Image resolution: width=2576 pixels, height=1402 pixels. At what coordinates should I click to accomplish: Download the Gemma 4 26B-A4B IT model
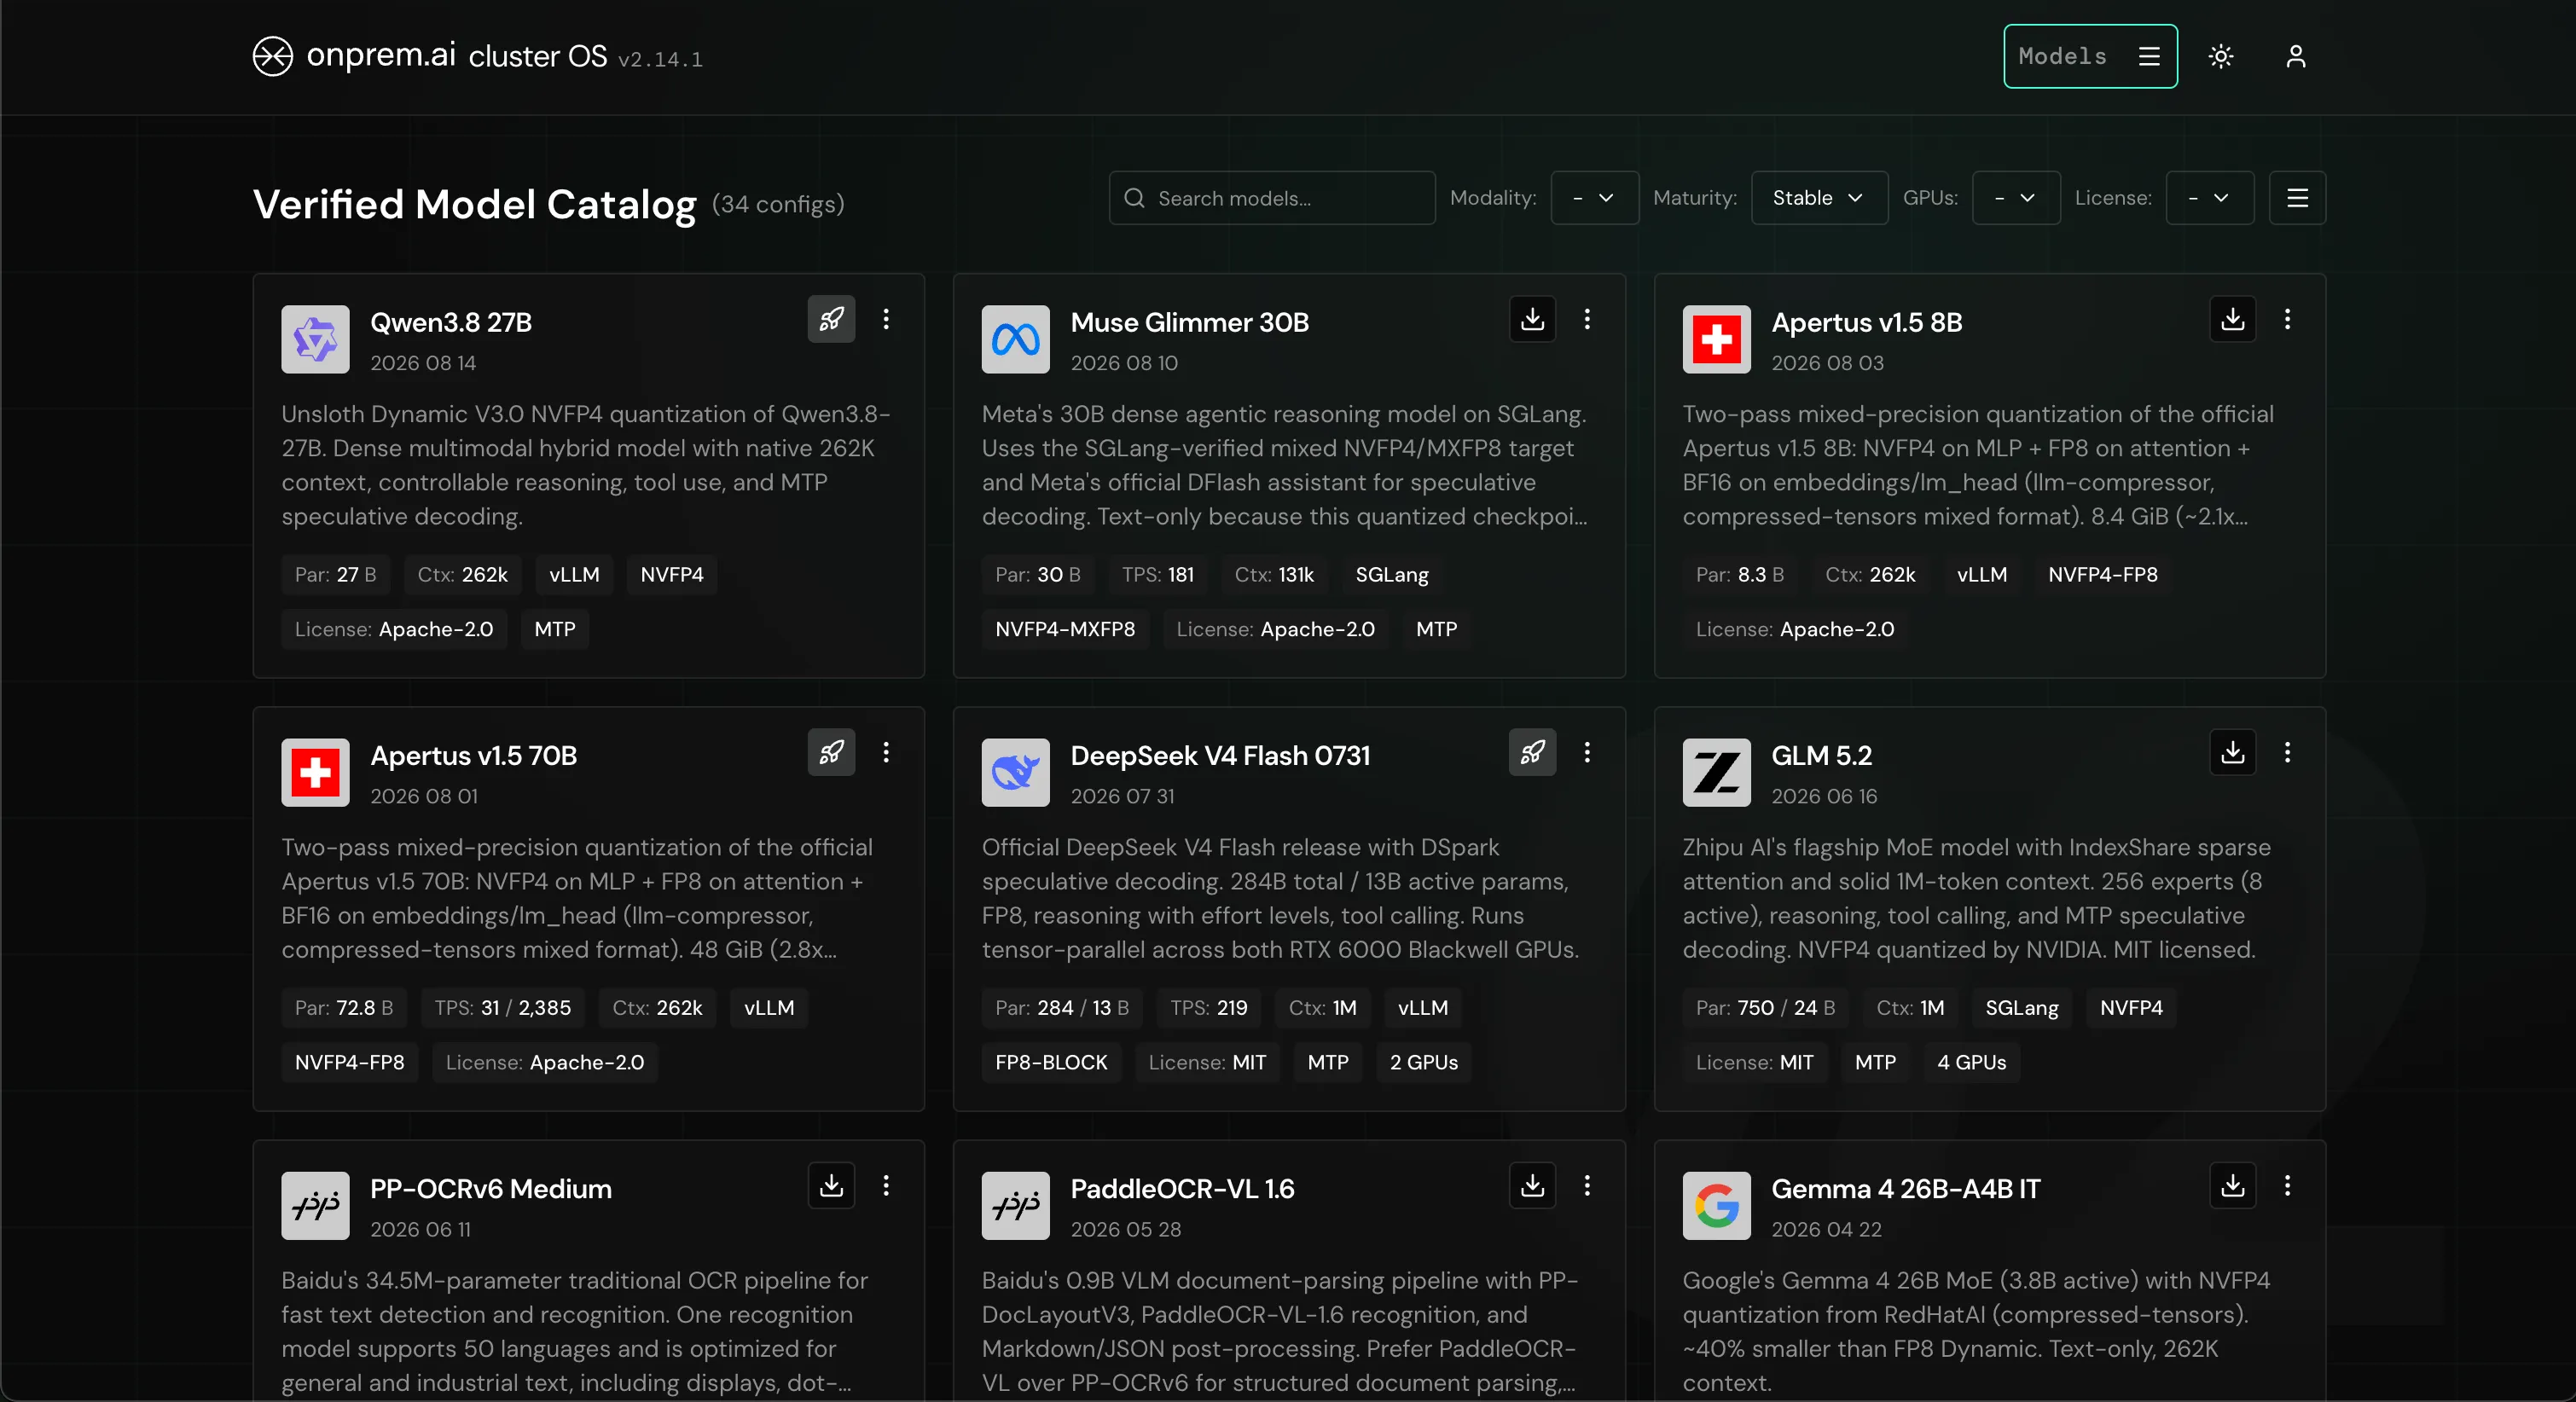click(2232, 1185)
